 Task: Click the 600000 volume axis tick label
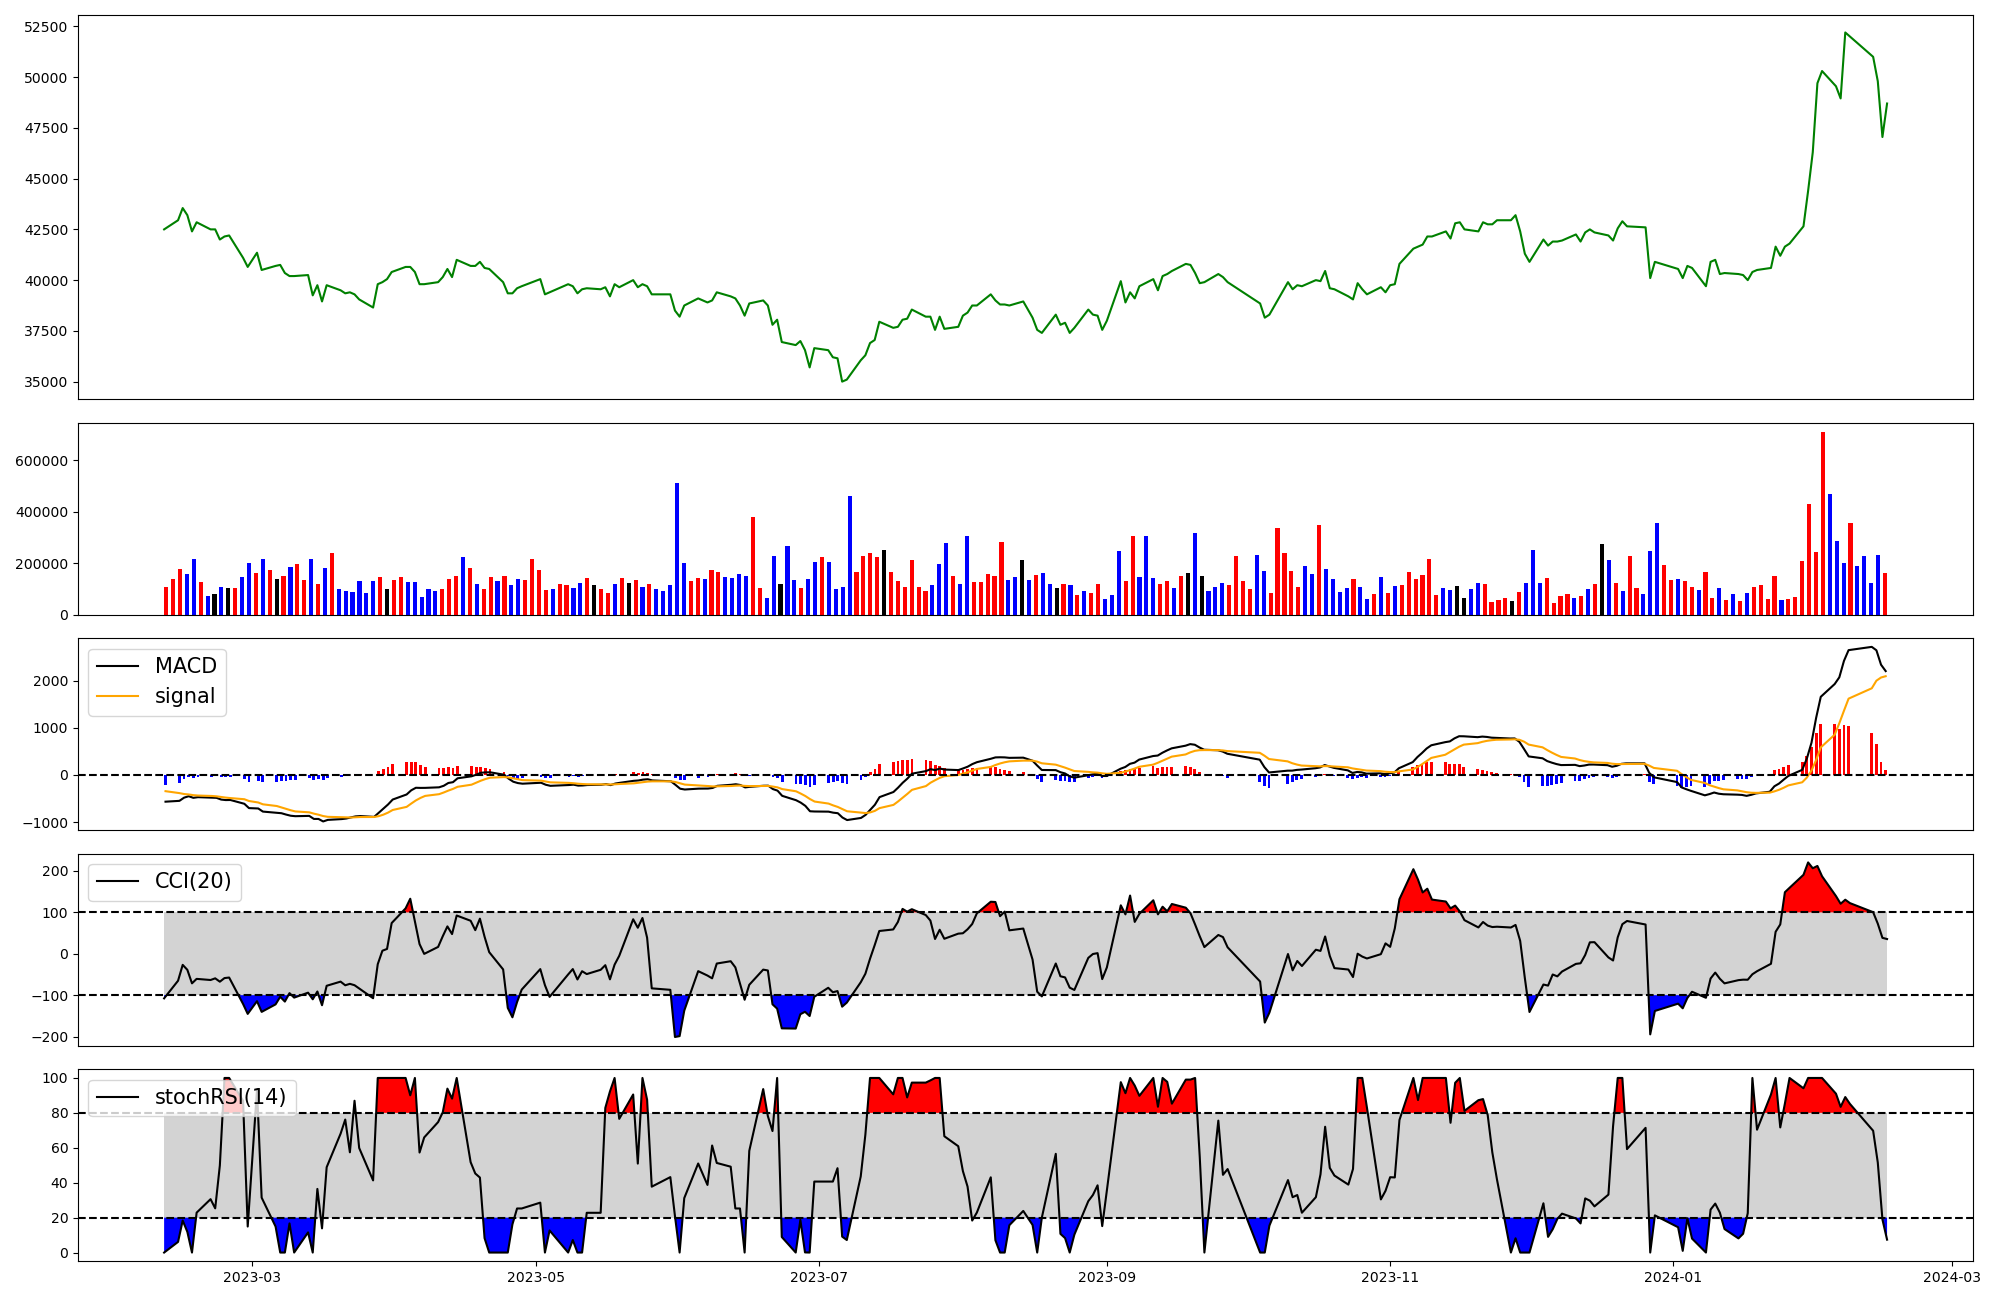[x=40, y=461]
